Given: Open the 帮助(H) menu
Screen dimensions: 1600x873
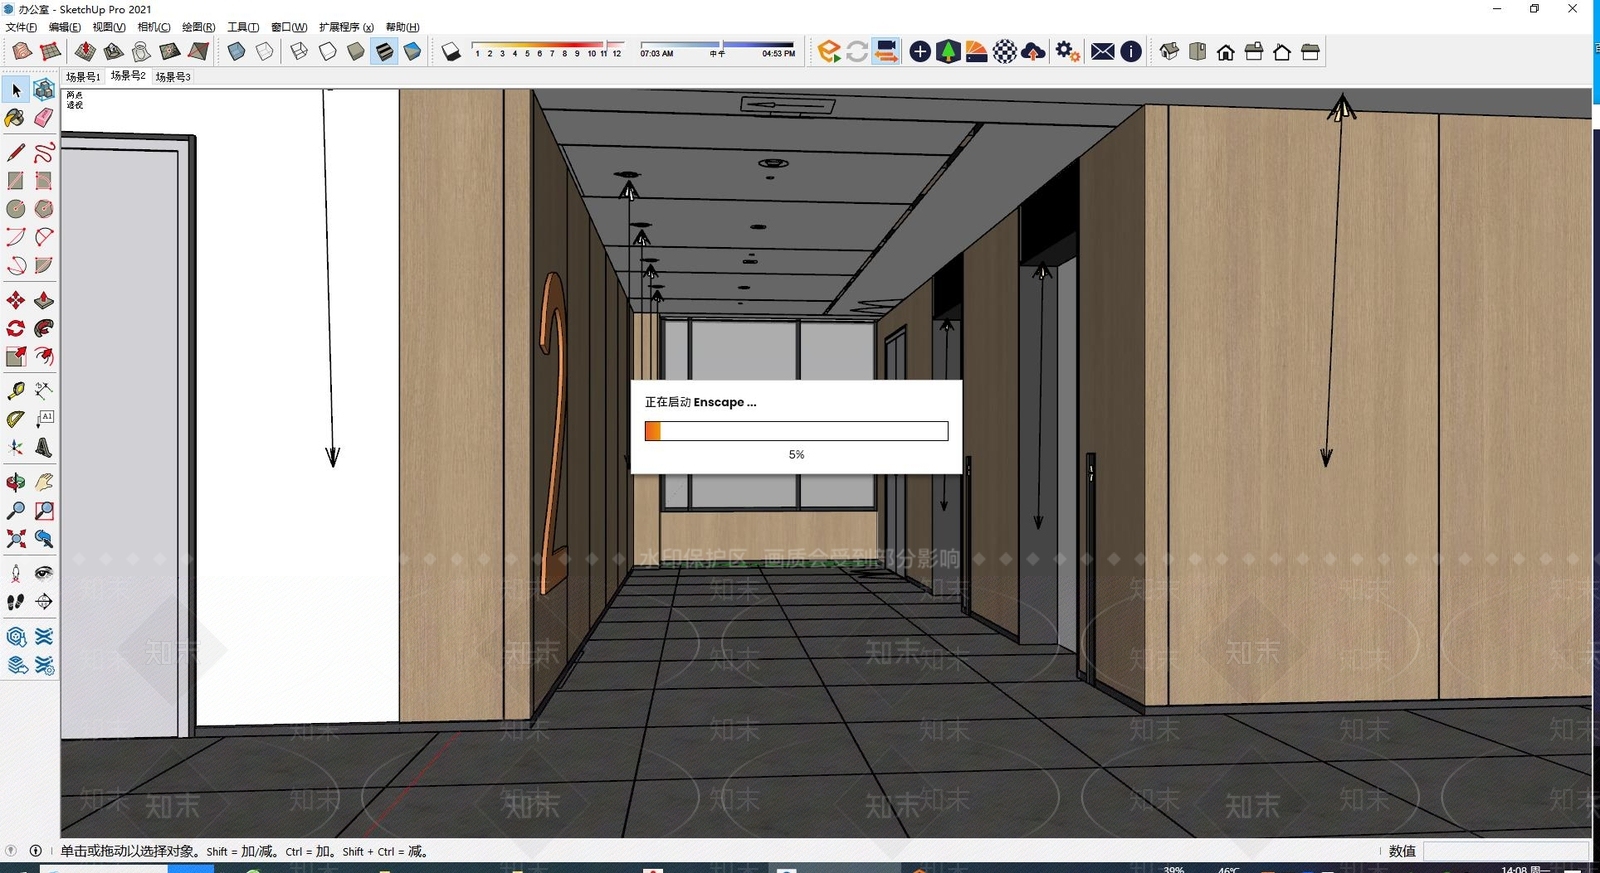Looking at the screenshot, I should (403, 27).
